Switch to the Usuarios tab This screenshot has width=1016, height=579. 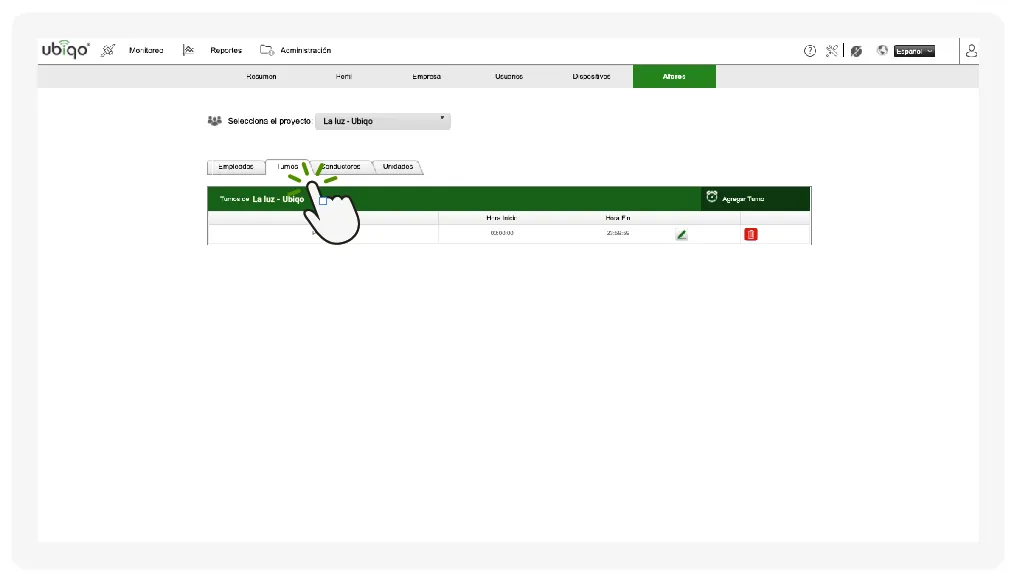[x=509, y=76]
